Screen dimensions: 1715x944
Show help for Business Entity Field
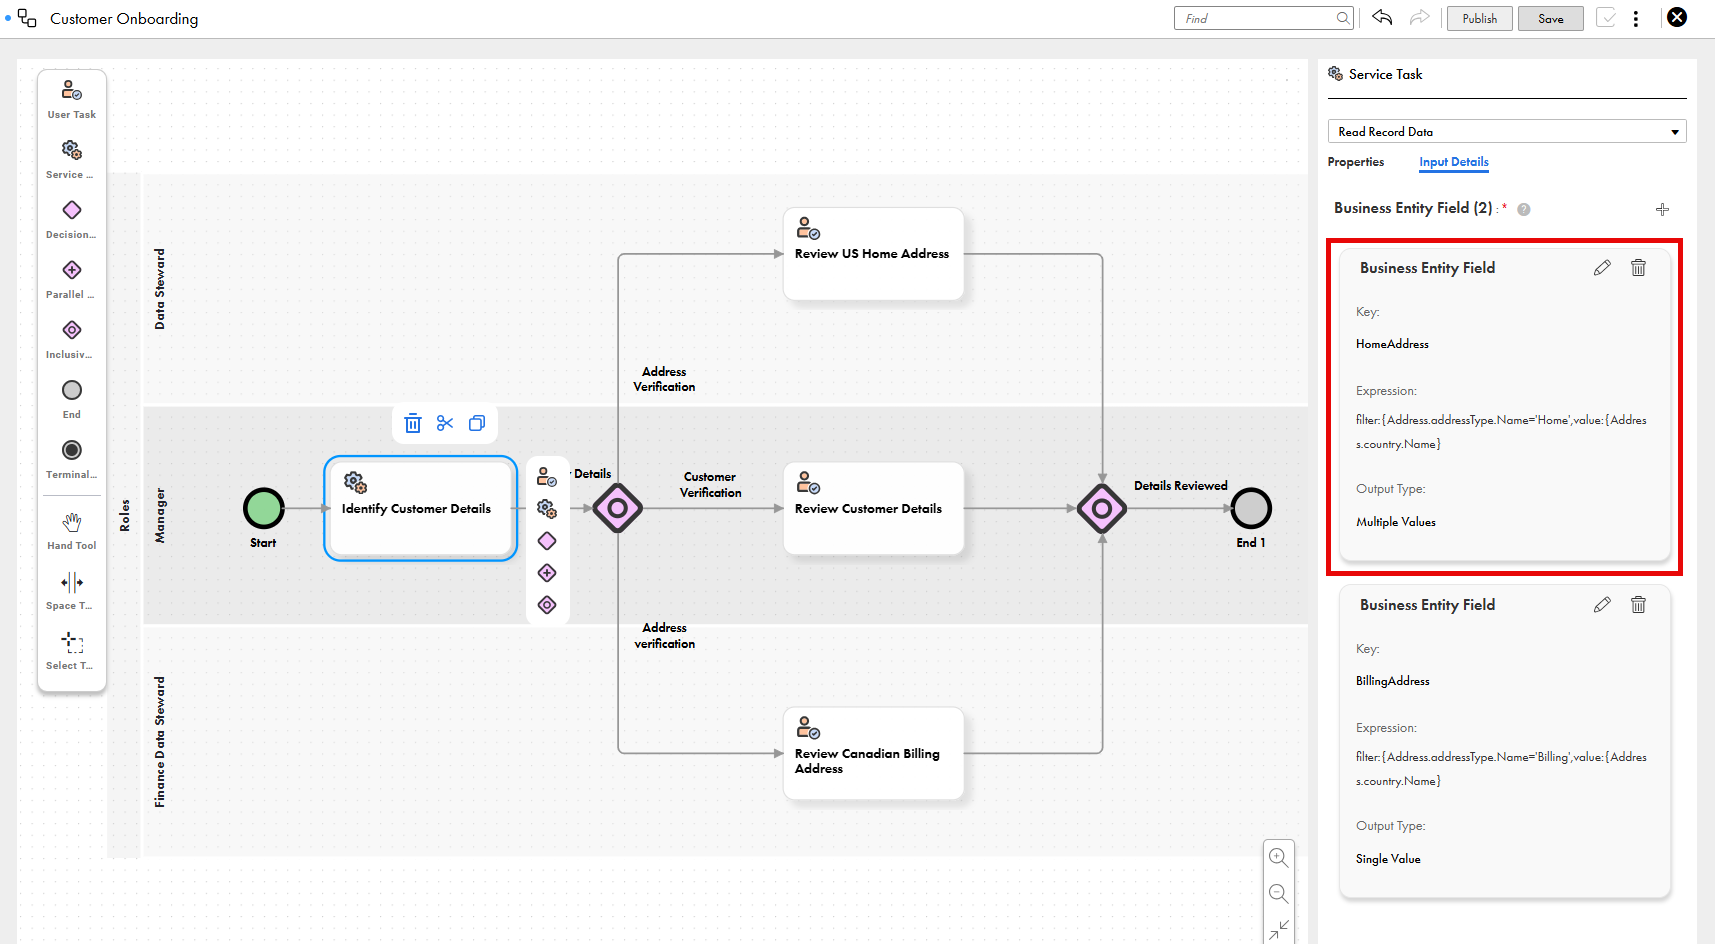point(1524,209)
